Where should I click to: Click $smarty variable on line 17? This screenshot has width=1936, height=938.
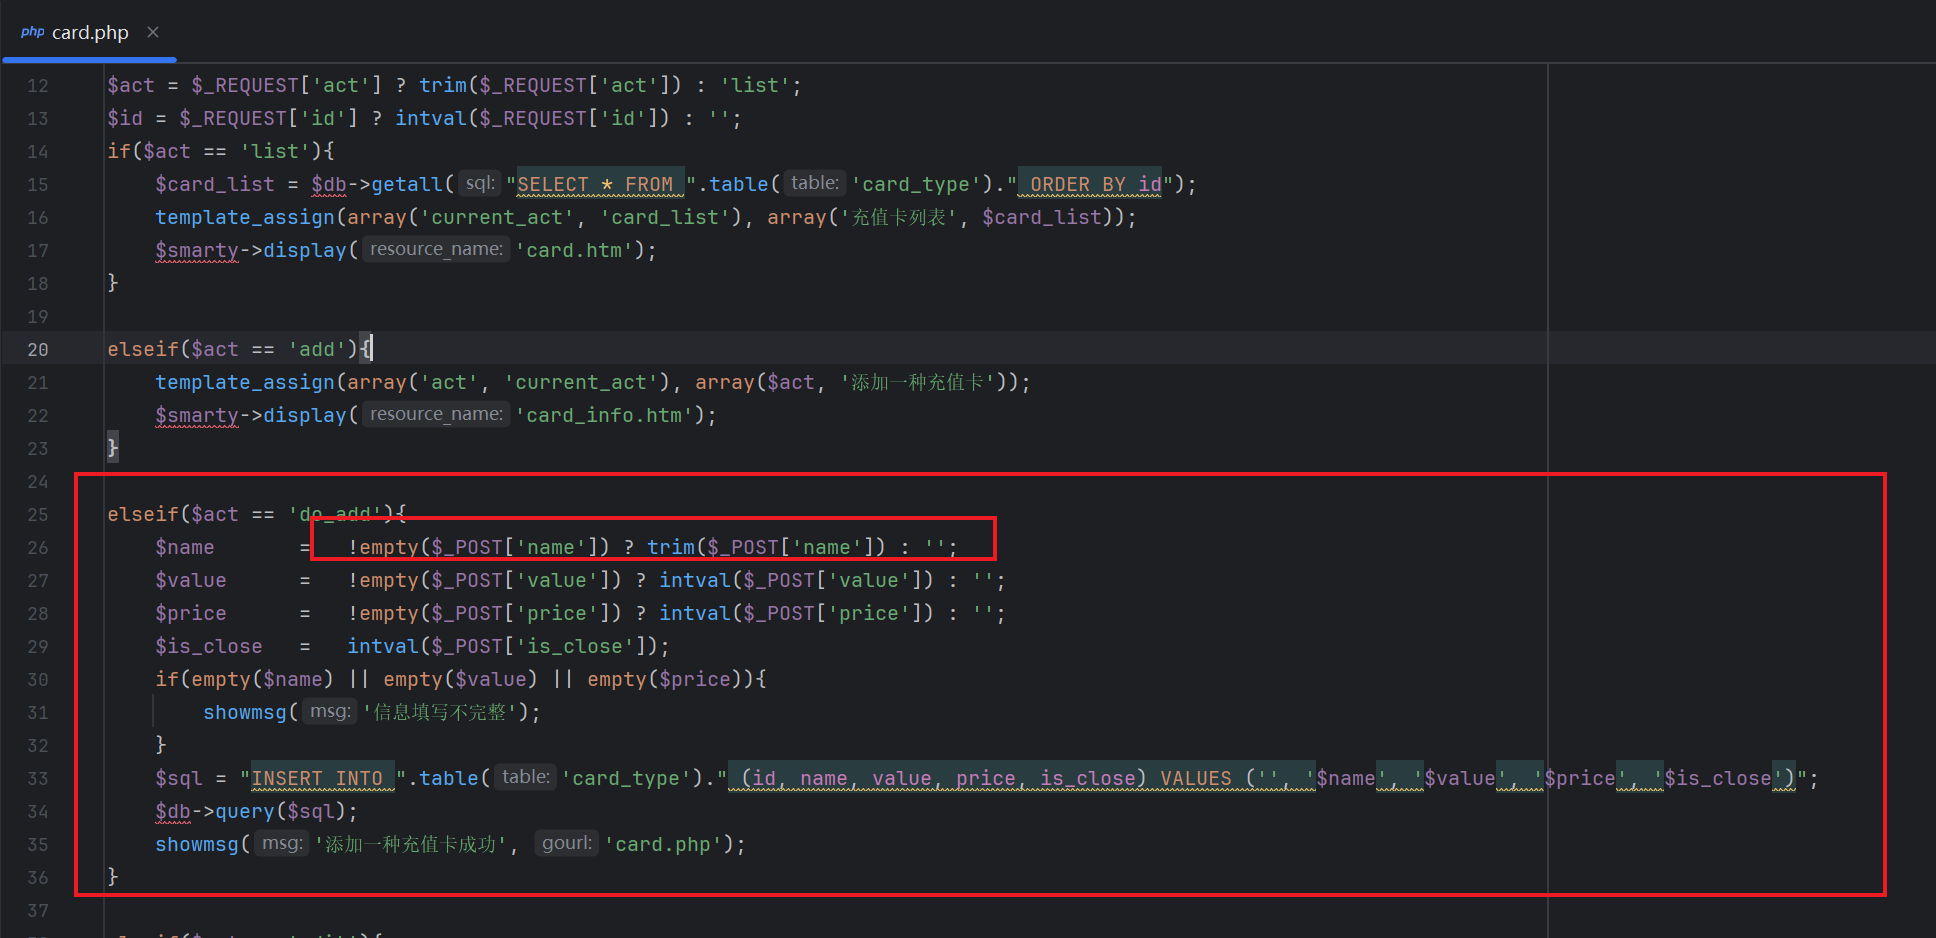[197, 251]
